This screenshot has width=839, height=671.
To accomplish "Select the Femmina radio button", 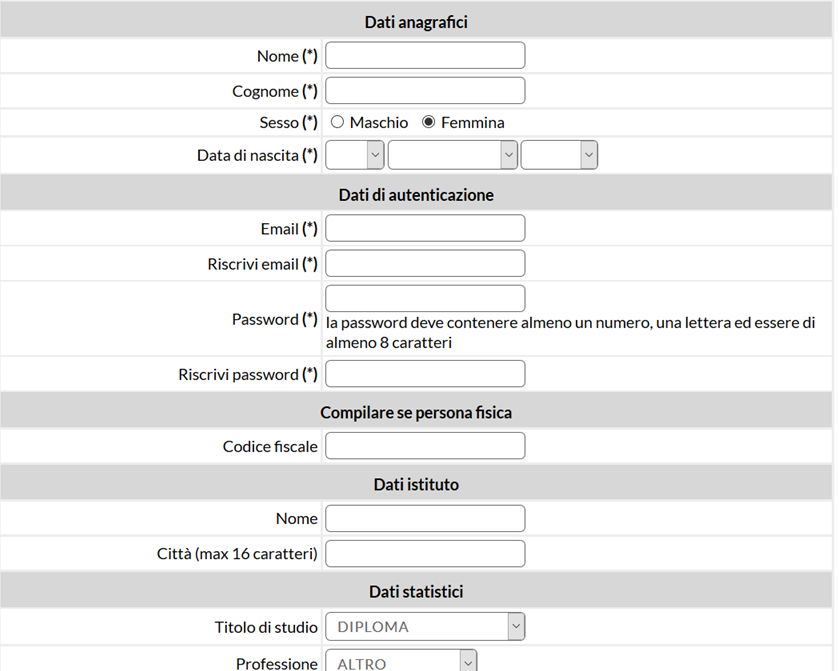I will pyautogui.click(x=429, y=122).
